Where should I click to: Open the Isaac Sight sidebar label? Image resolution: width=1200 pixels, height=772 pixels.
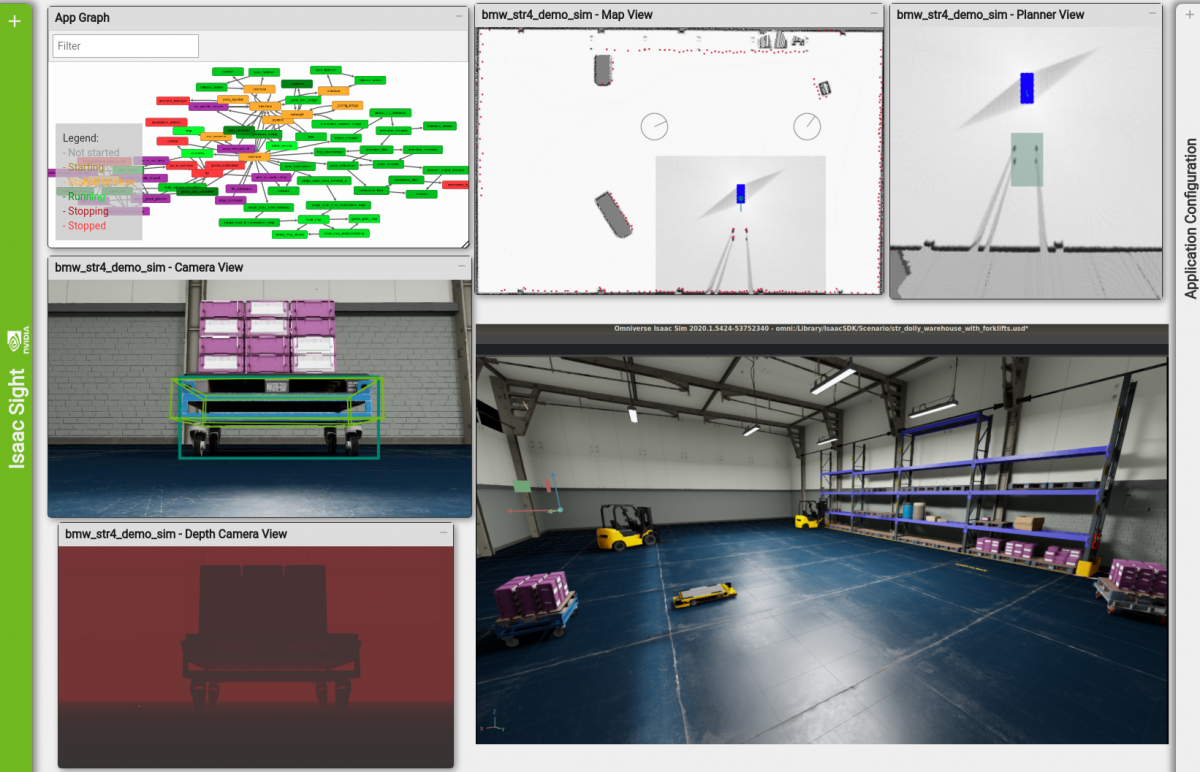pos(17,418)
